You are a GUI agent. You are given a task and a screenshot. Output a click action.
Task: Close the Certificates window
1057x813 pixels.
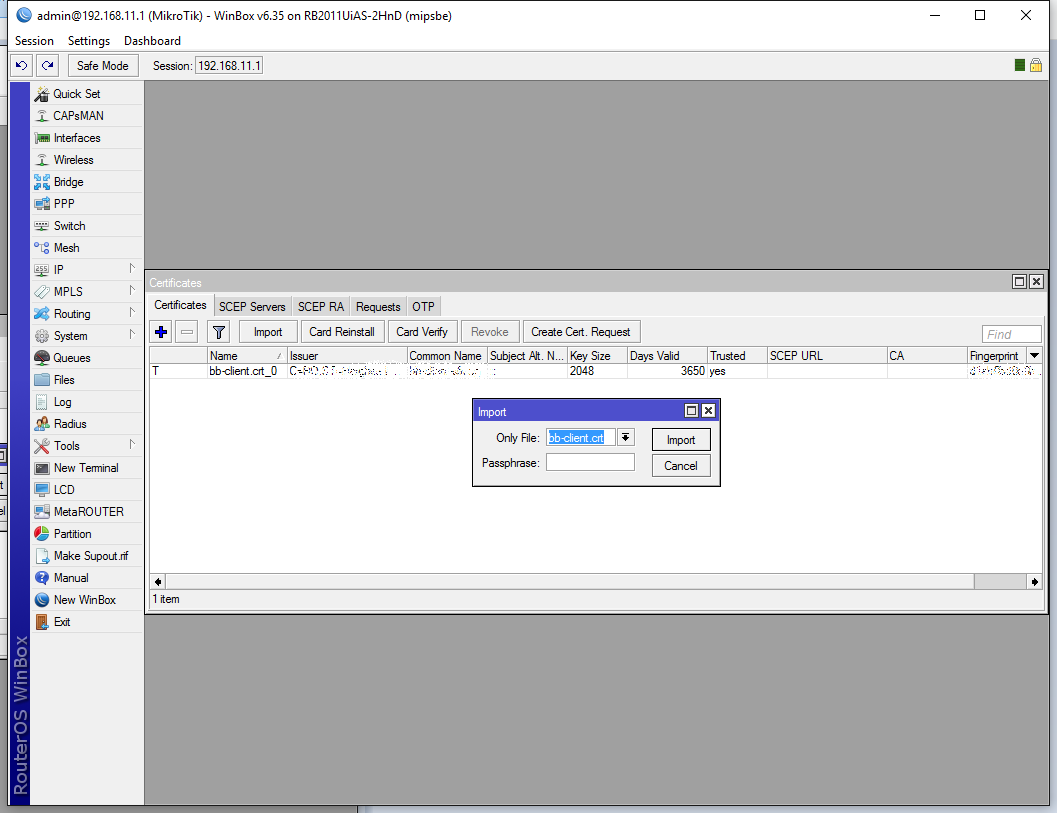tap(1037, 282)
